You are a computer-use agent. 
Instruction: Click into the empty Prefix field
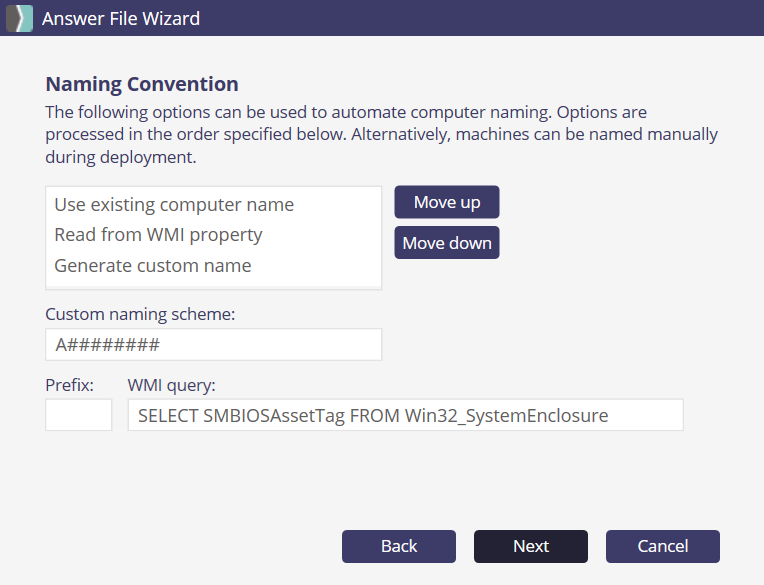coord(78,415)
